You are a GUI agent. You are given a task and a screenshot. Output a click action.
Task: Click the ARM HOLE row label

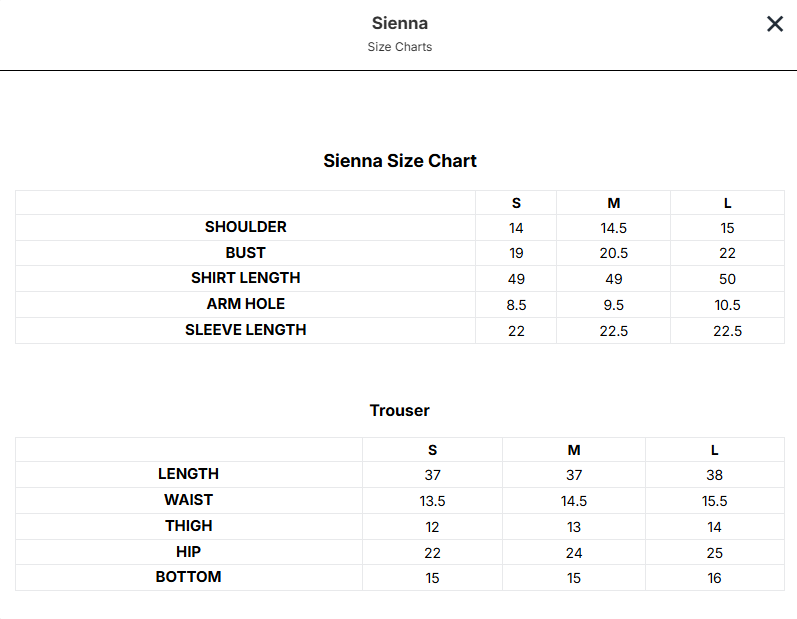pos(246,304)
